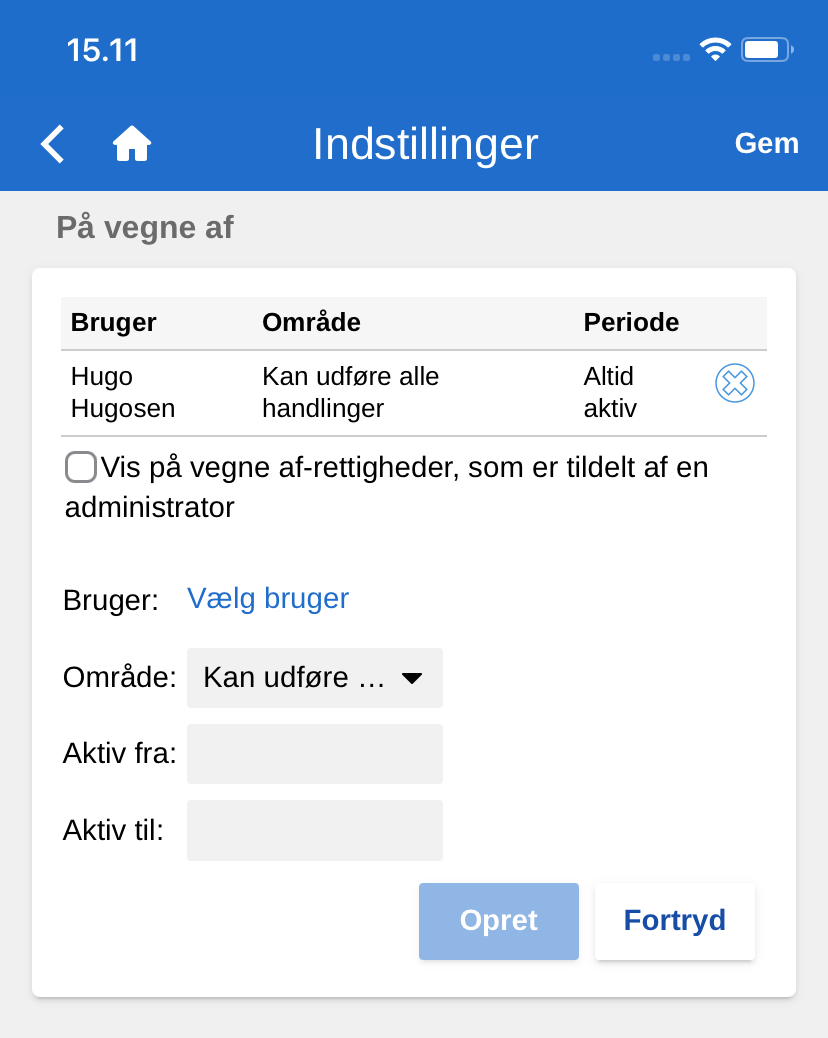Tap the cellular signal dots

671,57
